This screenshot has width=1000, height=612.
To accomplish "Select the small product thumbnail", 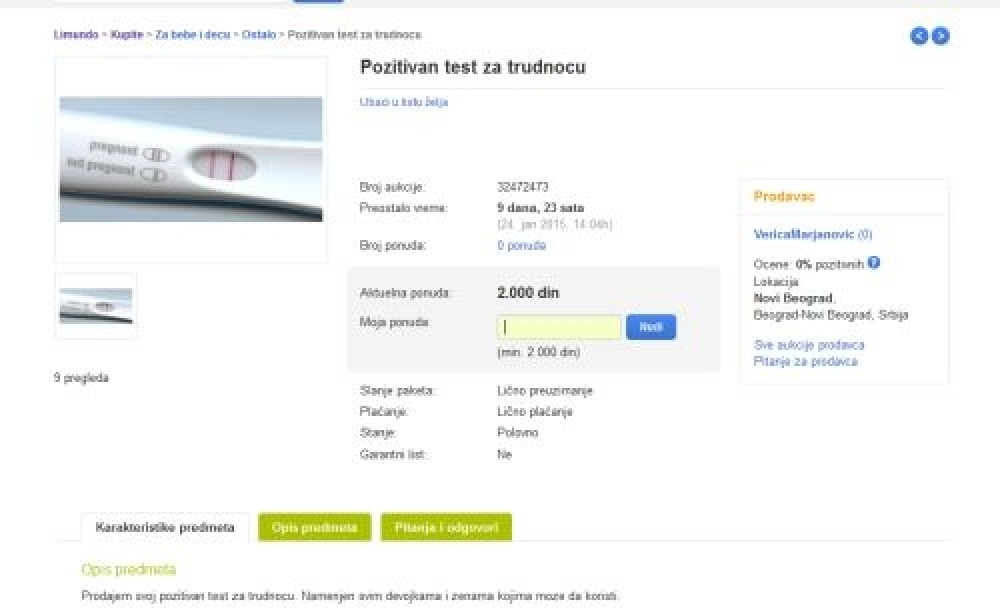I will click(96, 305).
